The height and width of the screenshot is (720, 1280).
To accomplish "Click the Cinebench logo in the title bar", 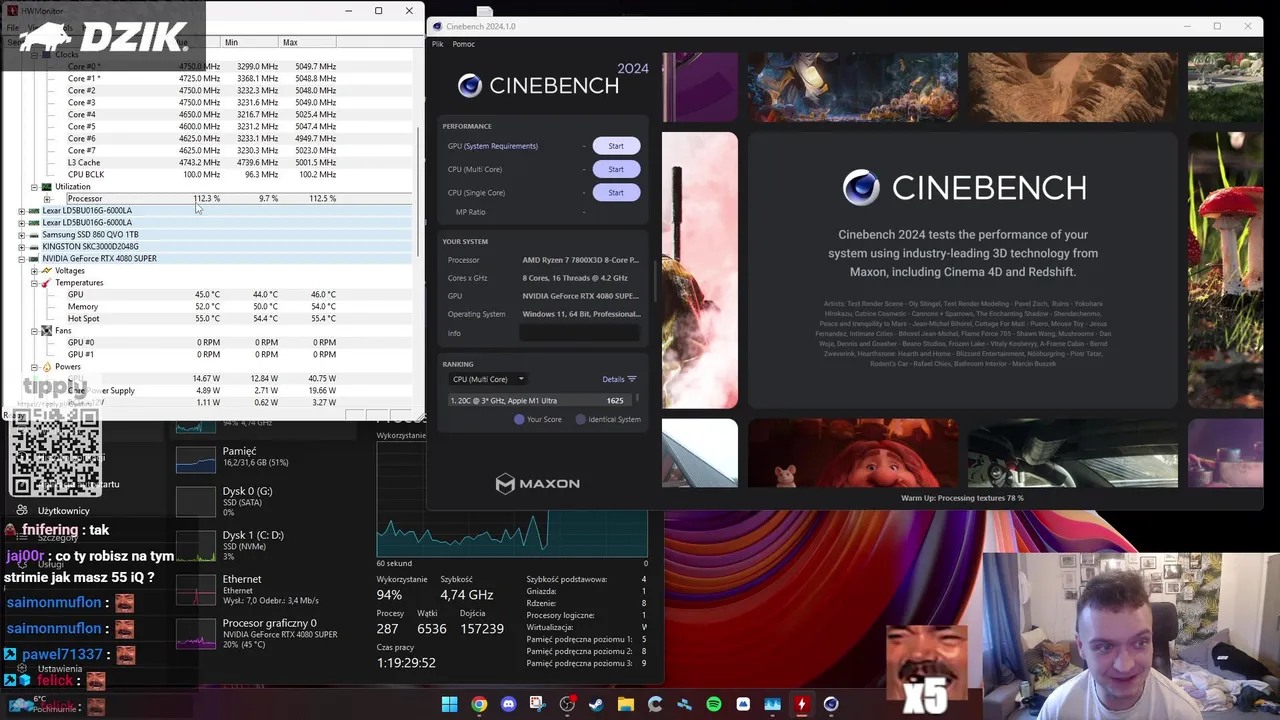I will click(437, 26).
